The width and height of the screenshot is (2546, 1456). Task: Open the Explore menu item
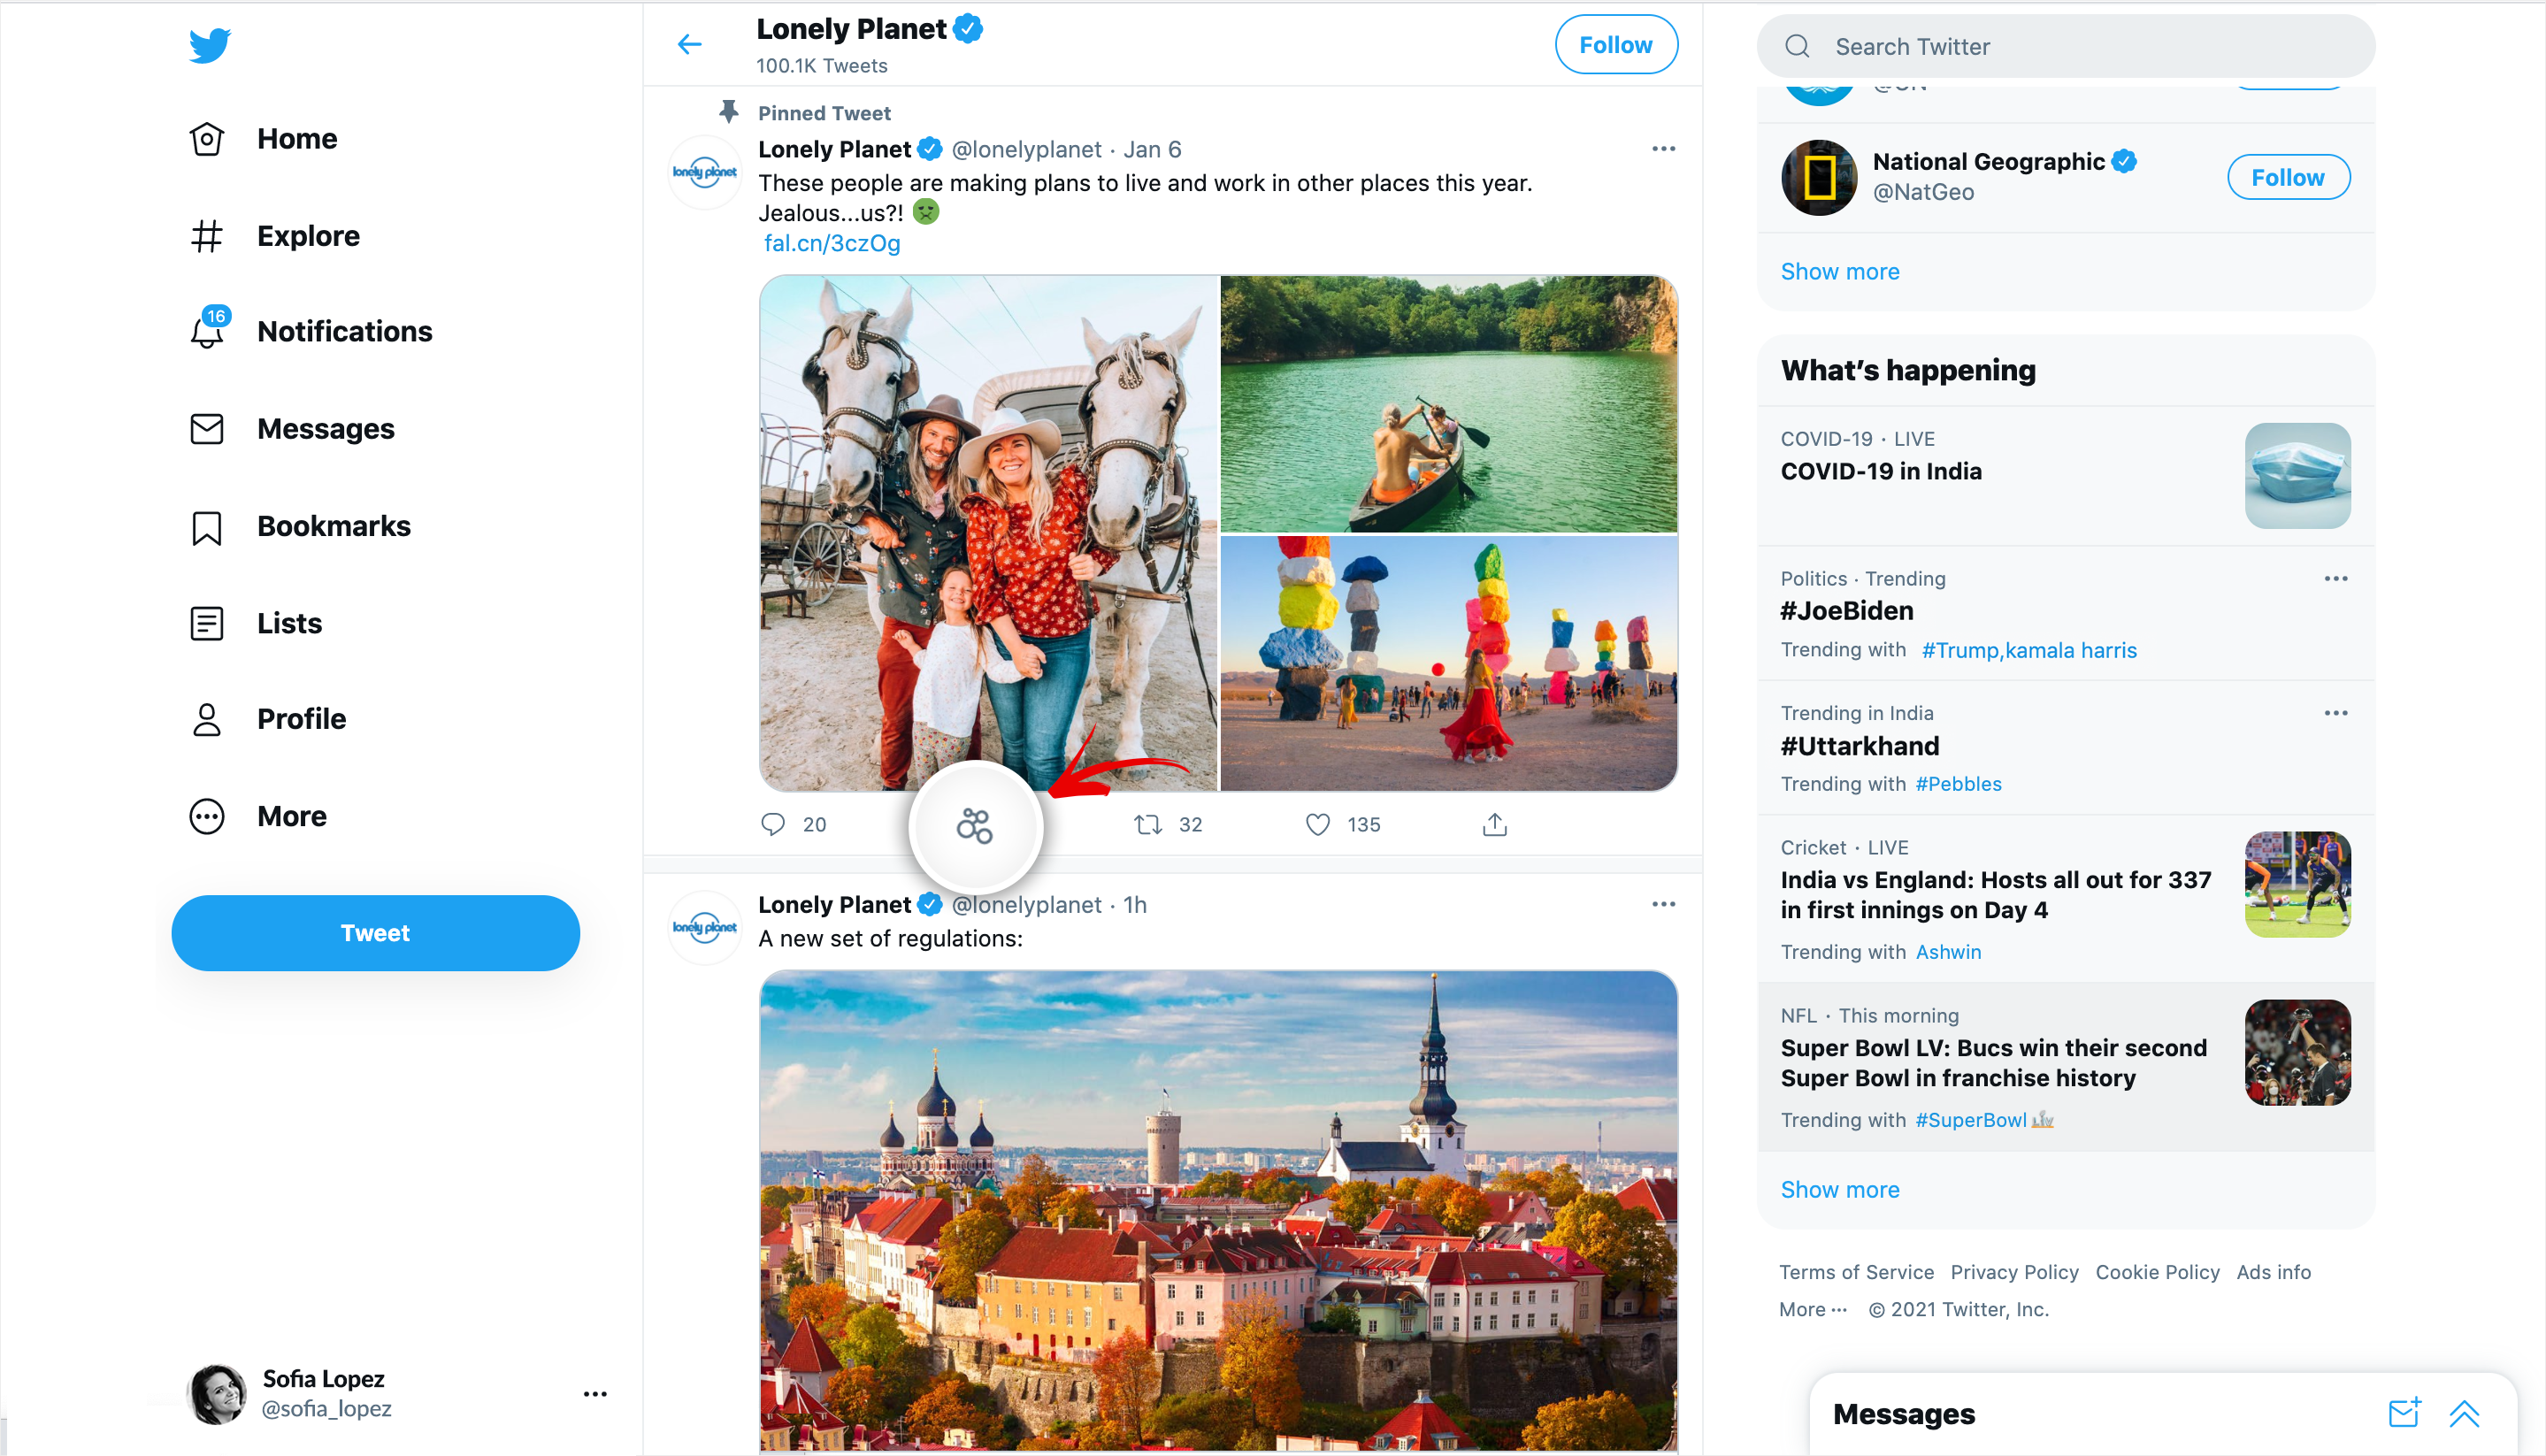tap(308, 236)
